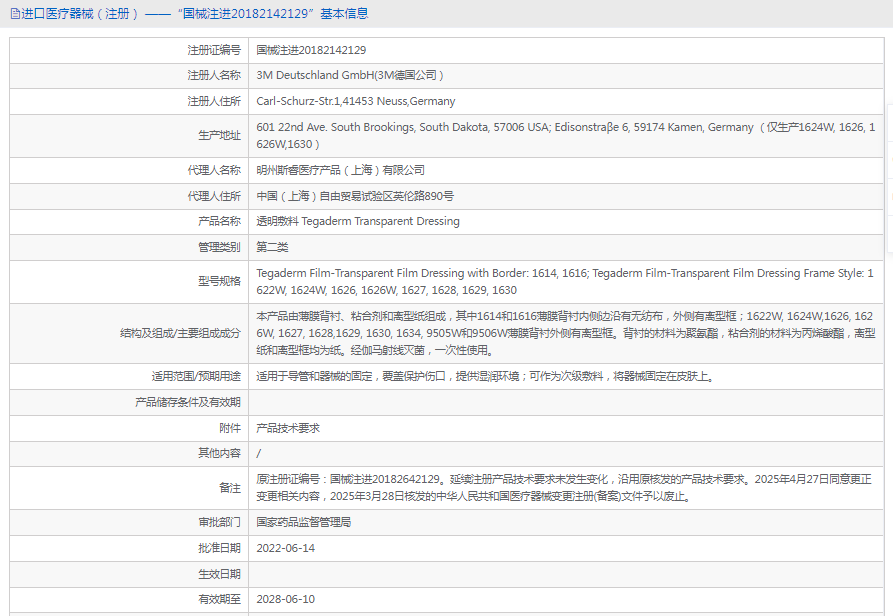This screenshot has height=616, width=893.
Task: Select the 其他内容 label
Action: (x=219, y=453)
